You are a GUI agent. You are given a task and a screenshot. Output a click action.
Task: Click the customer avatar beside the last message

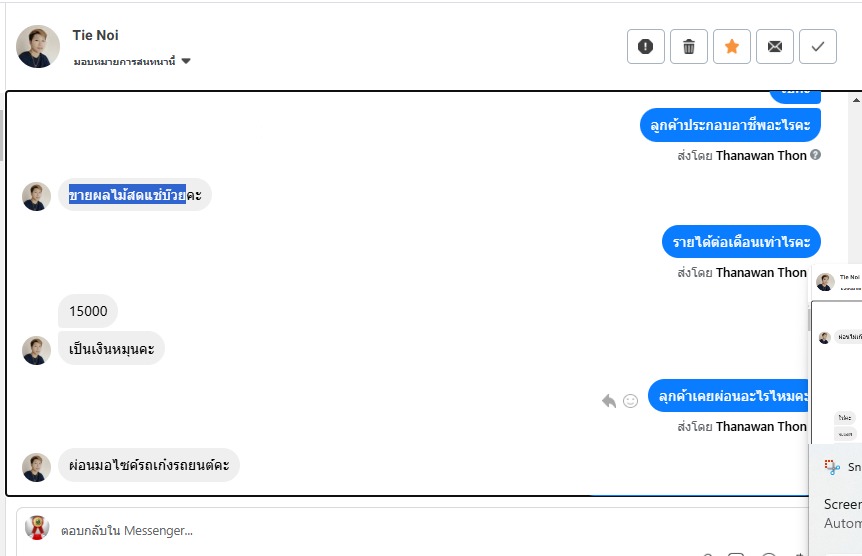point(37,466)
